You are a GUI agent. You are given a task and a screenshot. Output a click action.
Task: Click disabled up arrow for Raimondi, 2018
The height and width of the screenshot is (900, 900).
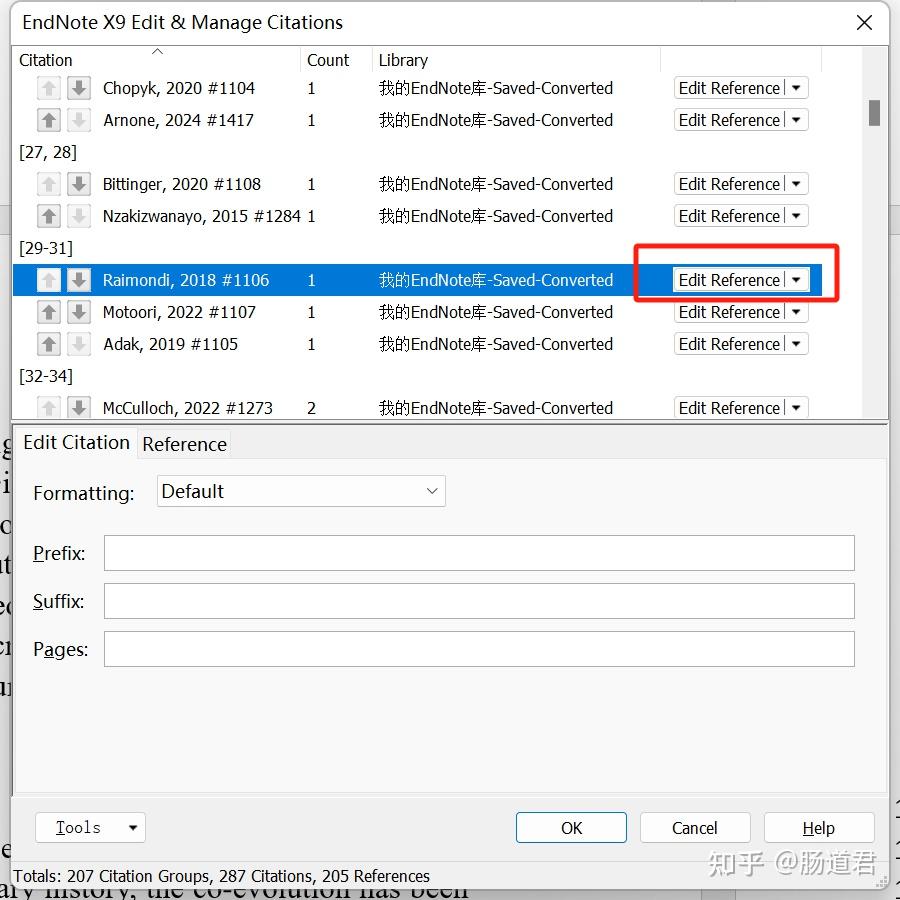tap(49, 280)
